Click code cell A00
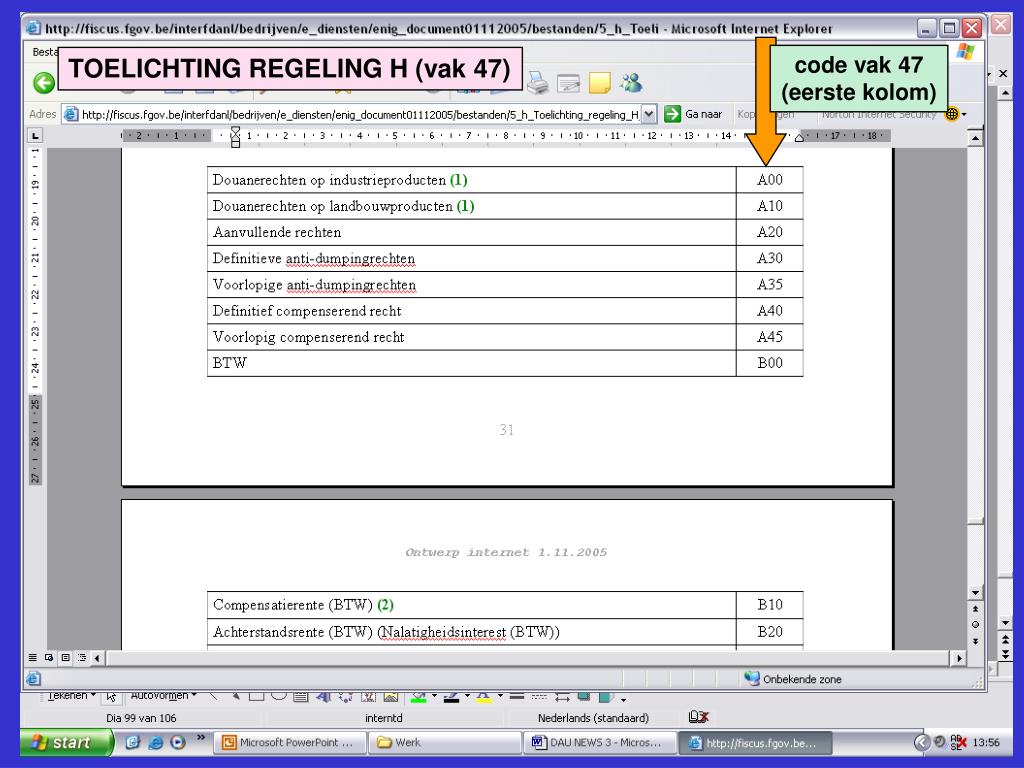Image resolution: width=1024 pixels, height=768 pixels. point(769,180)
